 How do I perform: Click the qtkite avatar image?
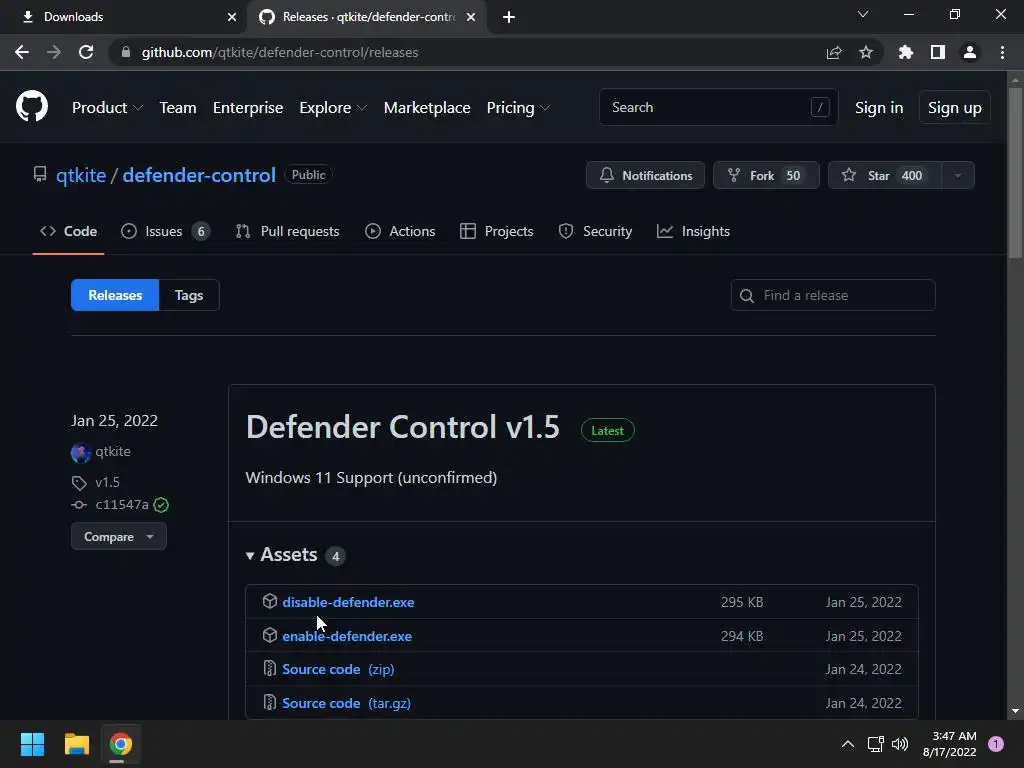click(81, 452)
